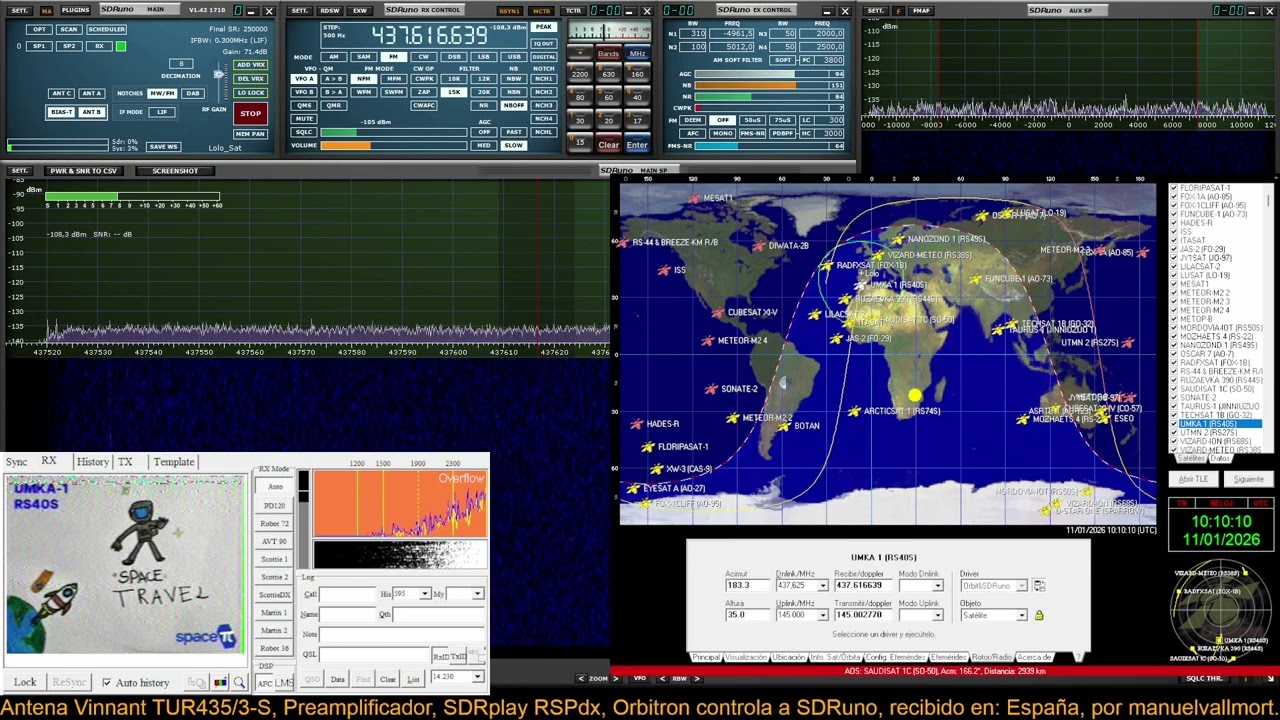Click the driver run icon next to Driver
Image resolution: width=1280 pixels, height=720 pixels.
[1039, 586]
